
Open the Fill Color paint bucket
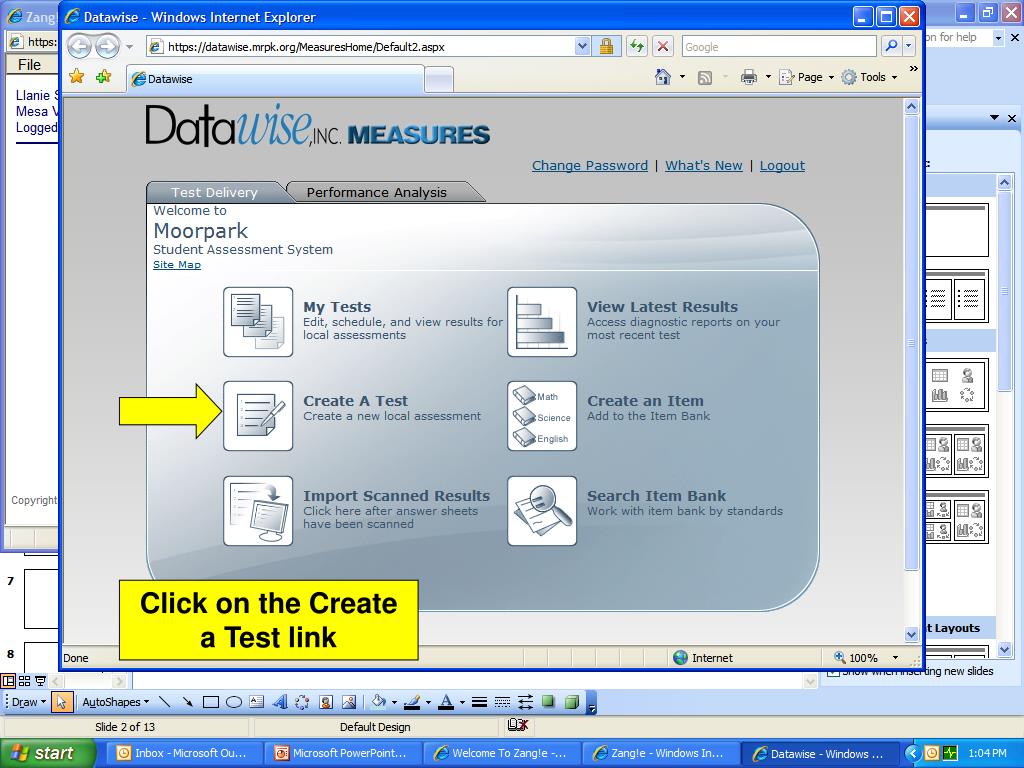378,702
